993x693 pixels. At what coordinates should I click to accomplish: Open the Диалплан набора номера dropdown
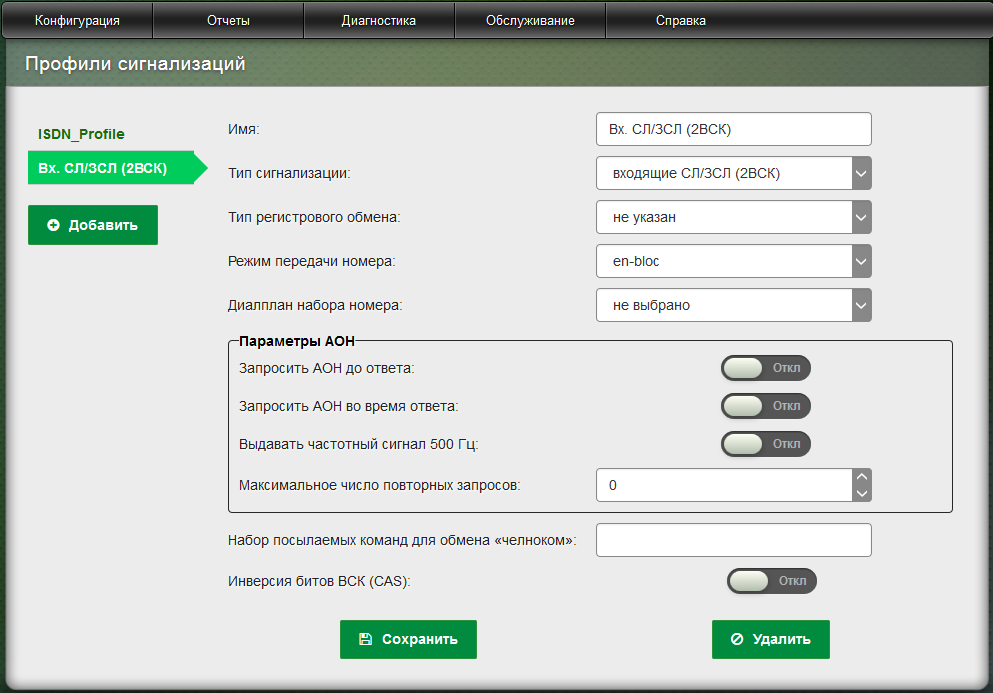tap(733, 305)
